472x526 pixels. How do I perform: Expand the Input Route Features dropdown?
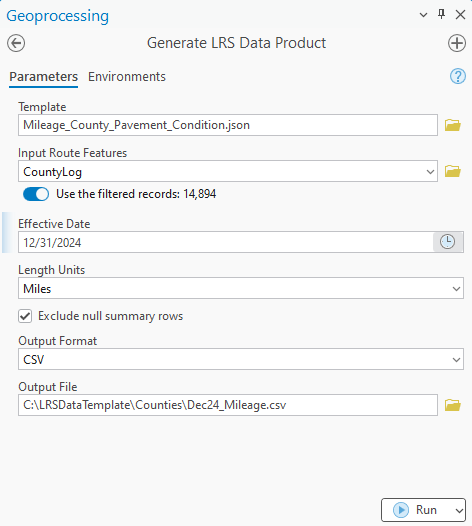[430, 171]
